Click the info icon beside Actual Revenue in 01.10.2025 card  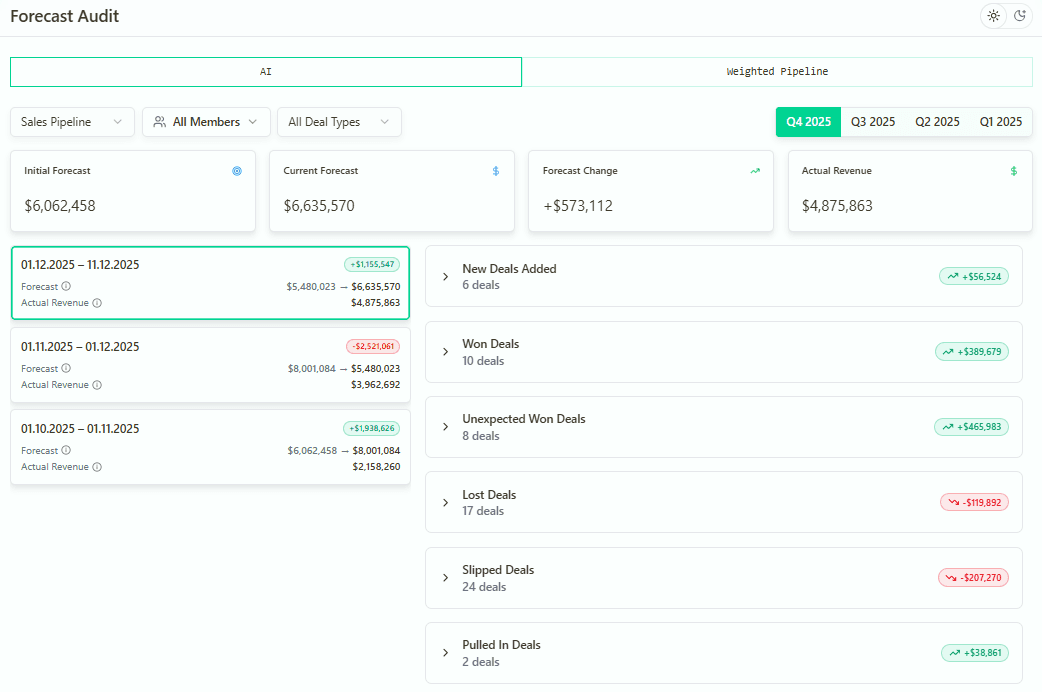[96, 467]
